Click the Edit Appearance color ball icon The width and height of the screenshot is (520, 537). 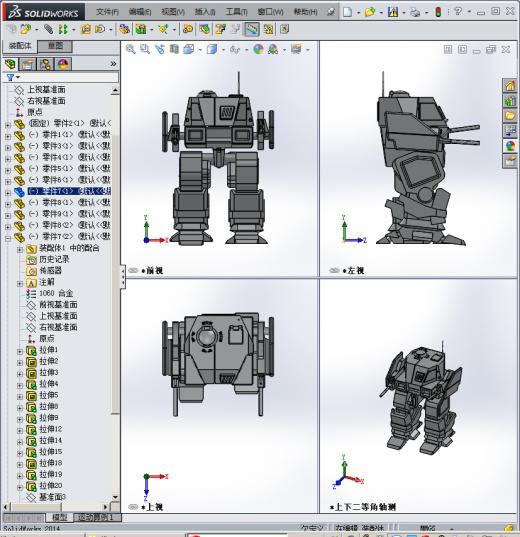click(x=258, y=49)
